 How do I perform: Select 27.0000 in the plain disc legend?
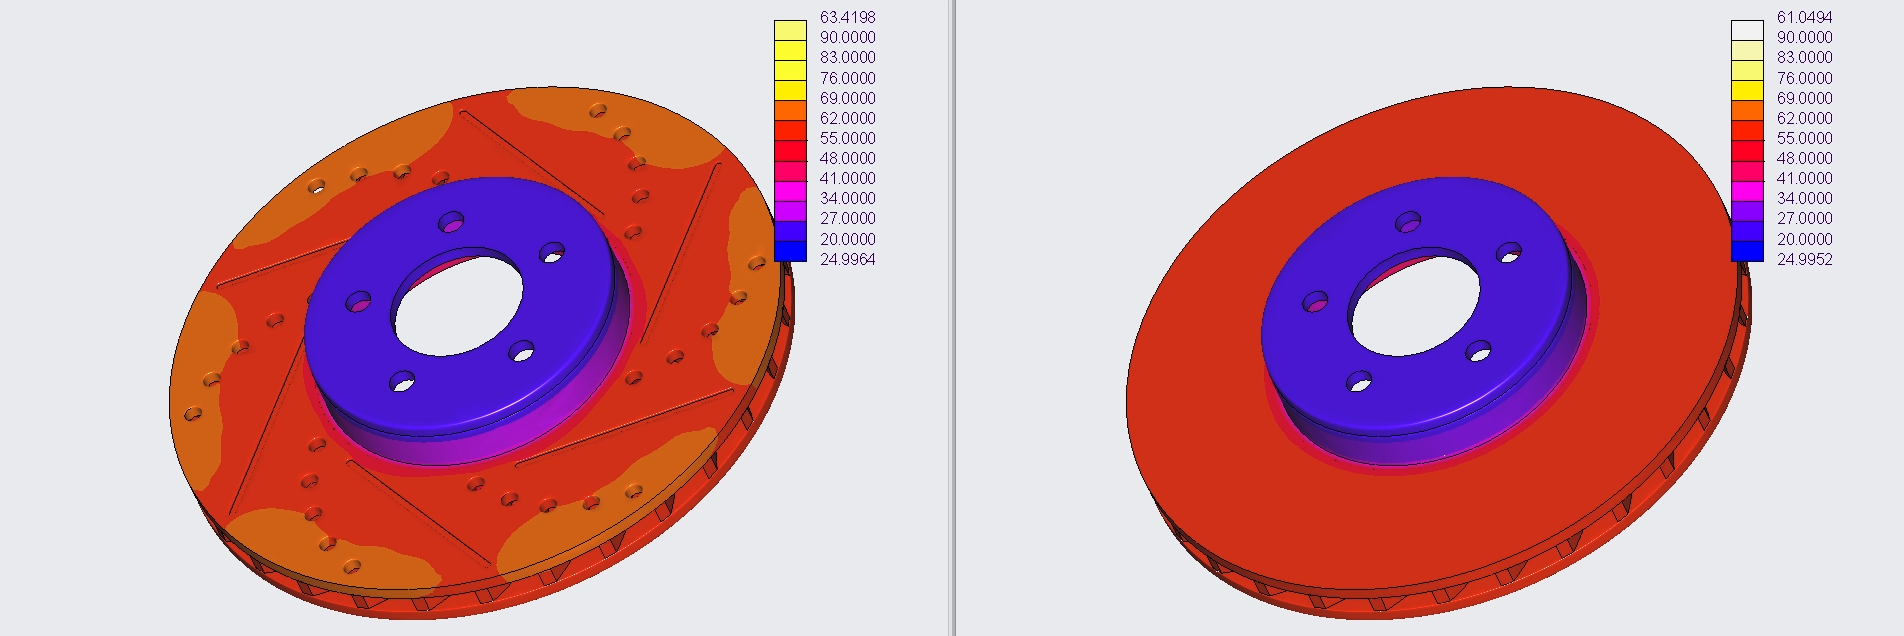(1804, 218)
